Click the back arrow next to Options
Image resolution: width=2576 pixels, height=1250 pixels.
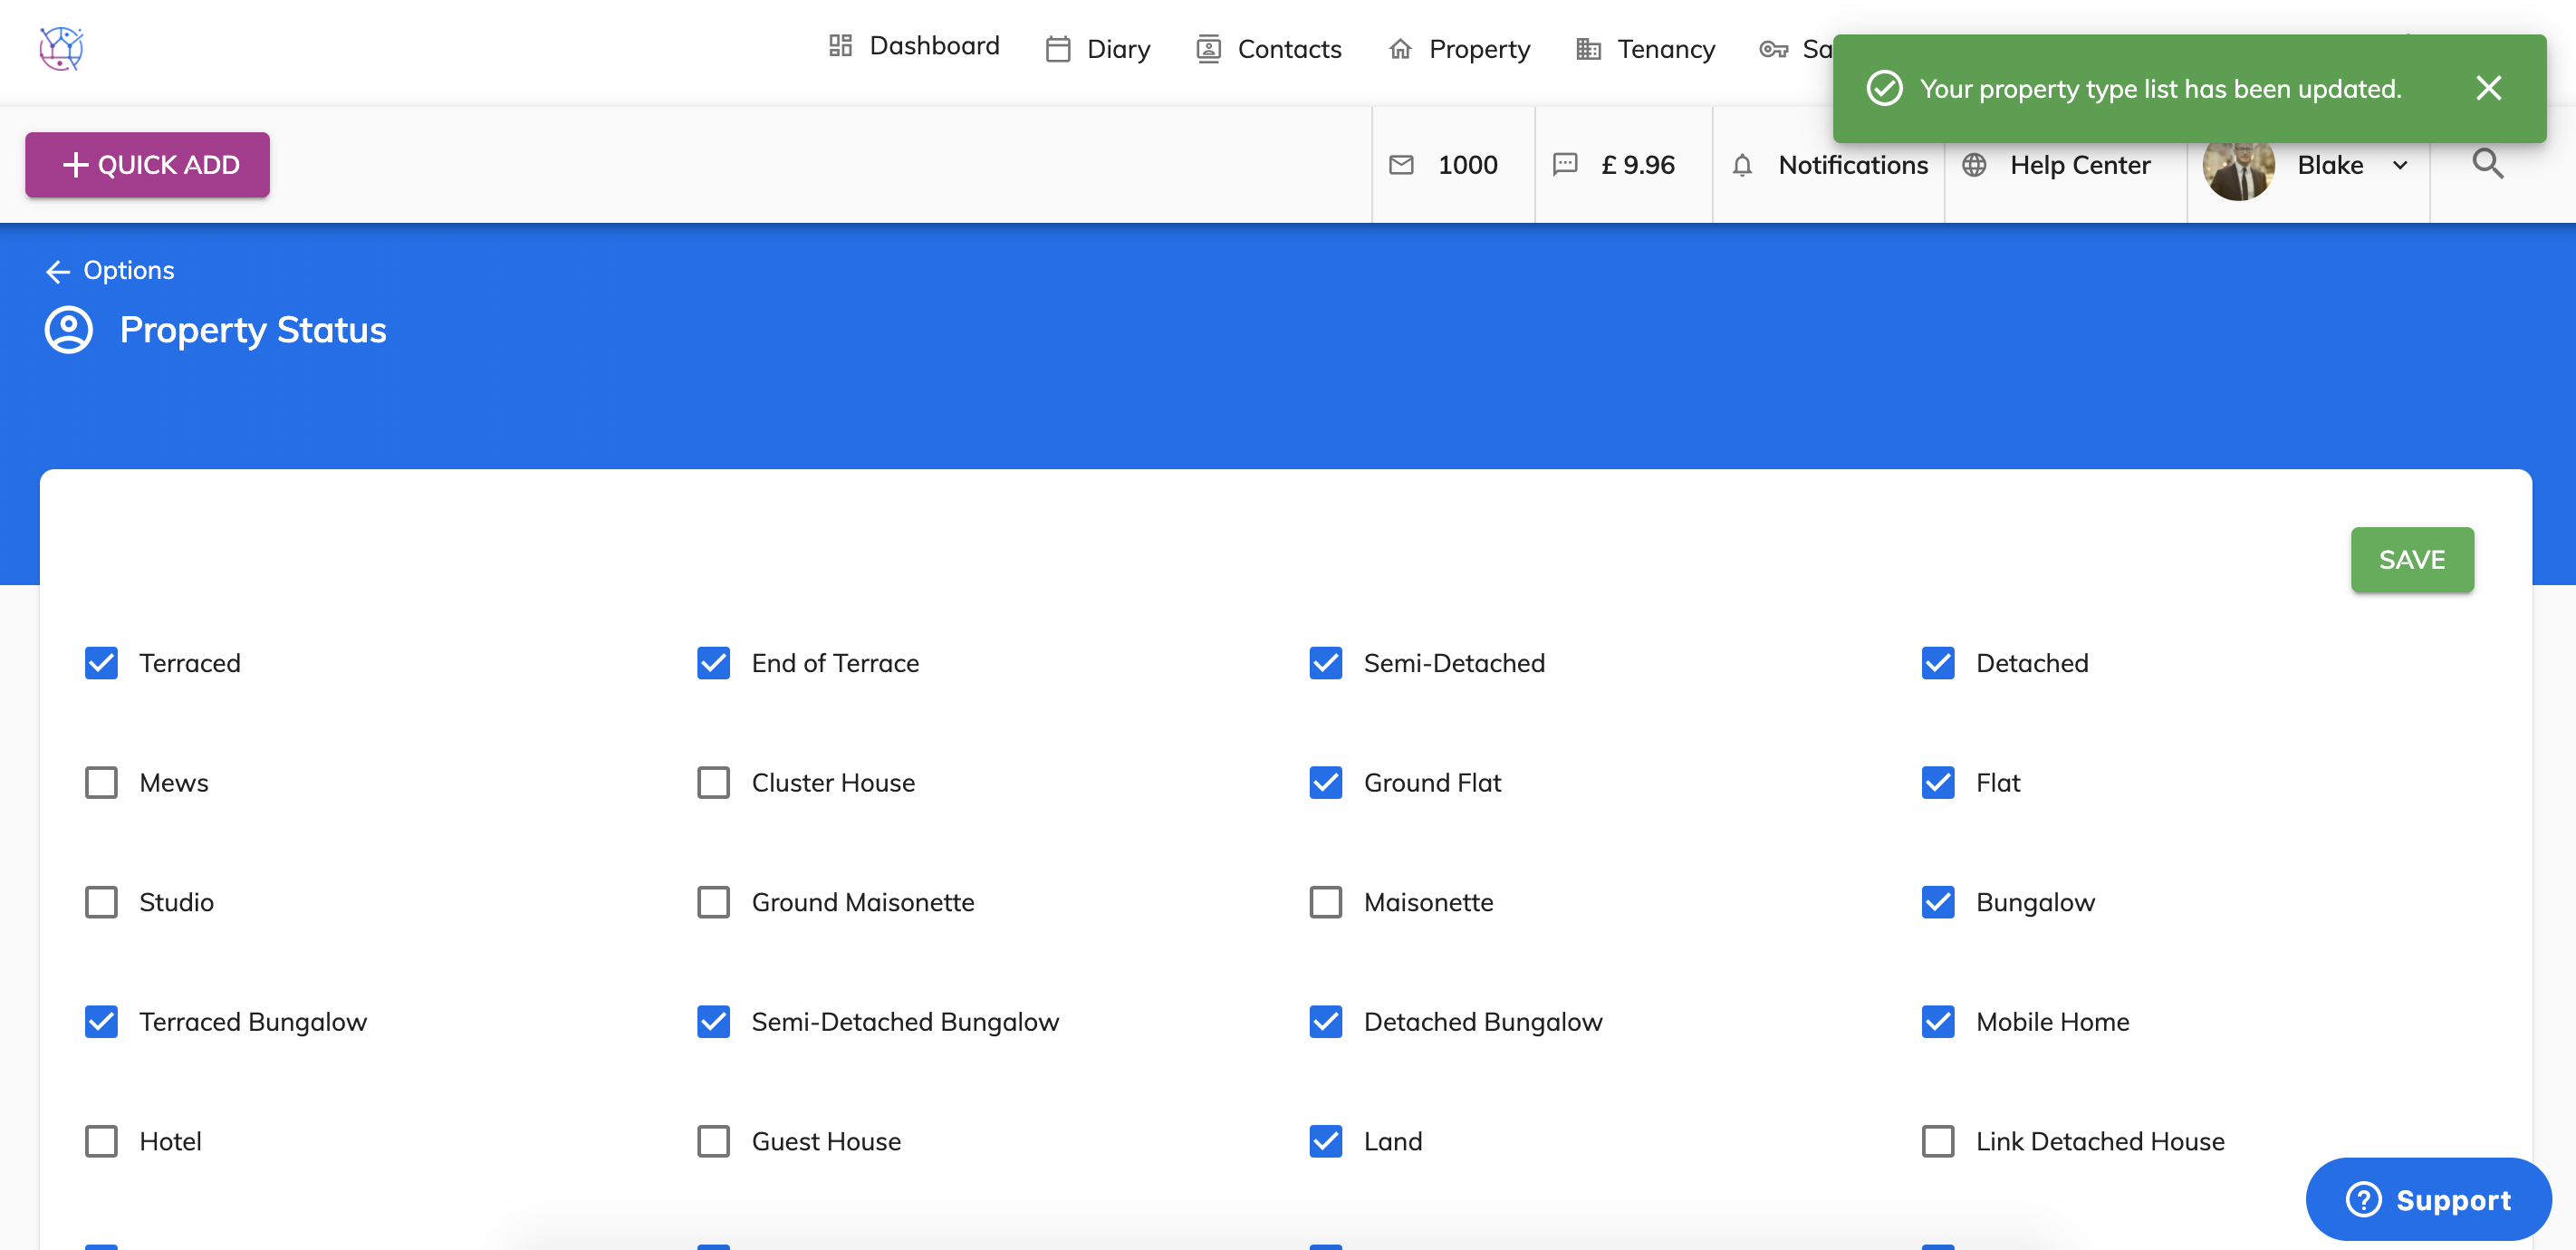[x=58, y=270]
